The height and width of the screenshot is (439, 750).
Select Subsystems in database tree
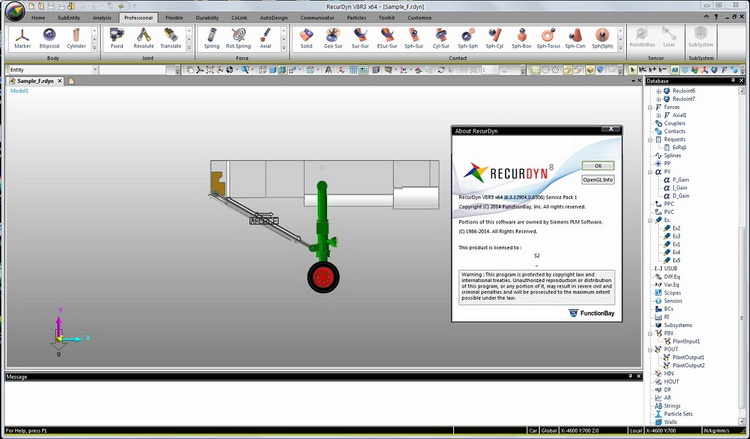click(x=678, y=325)
